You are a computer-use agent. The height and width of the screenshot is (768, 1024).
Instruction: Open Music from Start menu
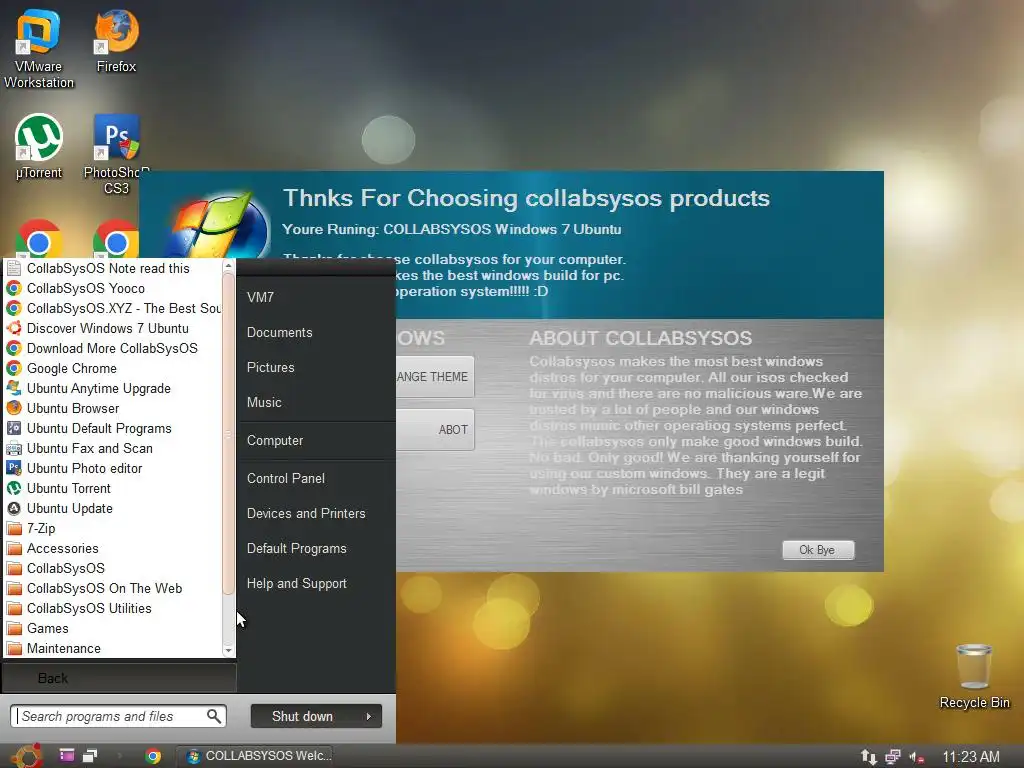pyautogui.click(x=316, y=402)
